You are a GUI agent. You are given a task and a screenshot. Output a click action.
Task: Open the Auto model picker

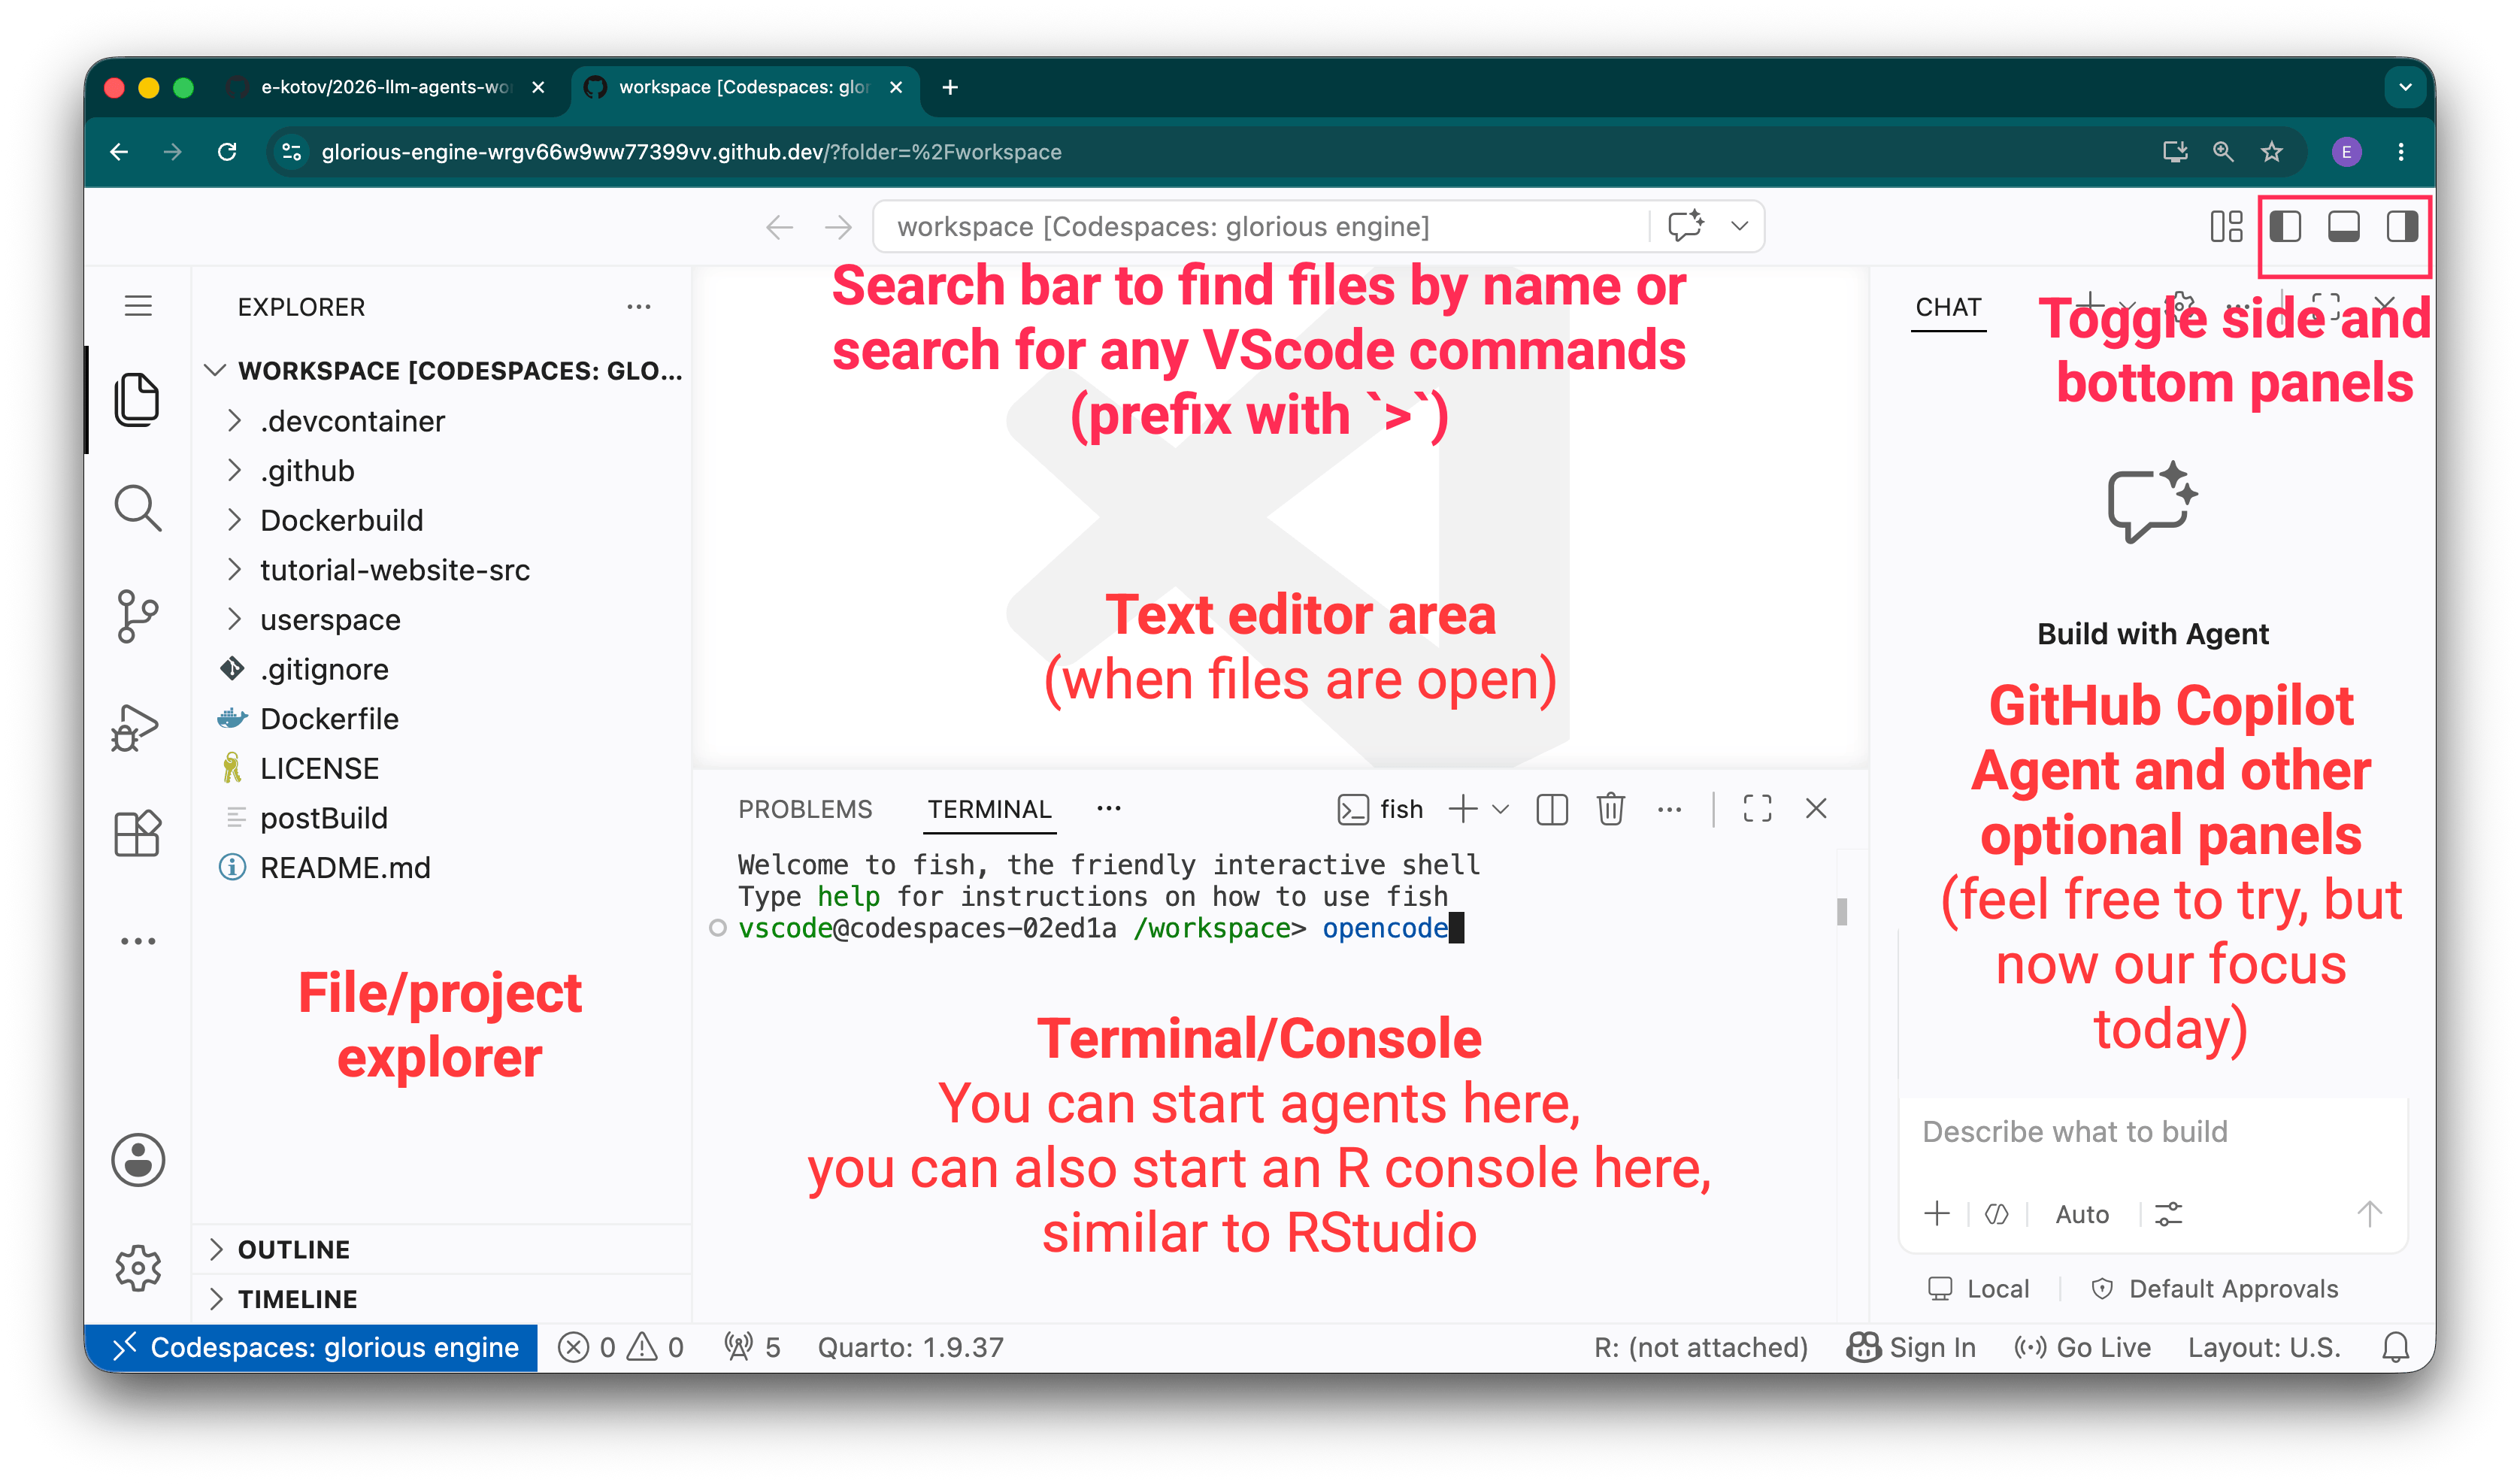coord(2082,1214)
